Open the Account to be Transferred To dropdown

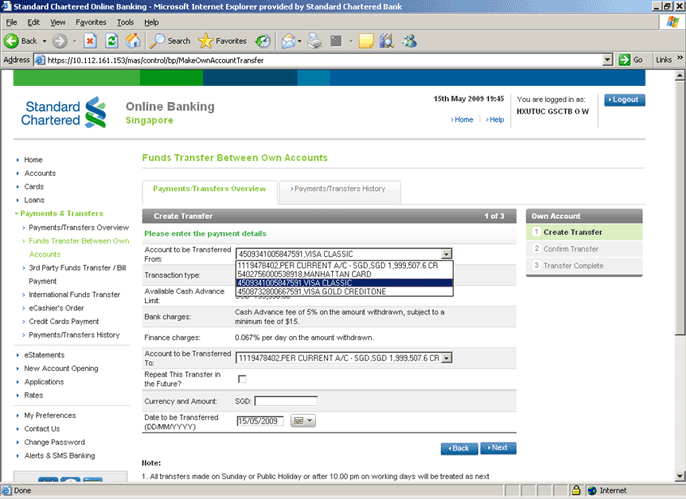(x=446, y=358)
